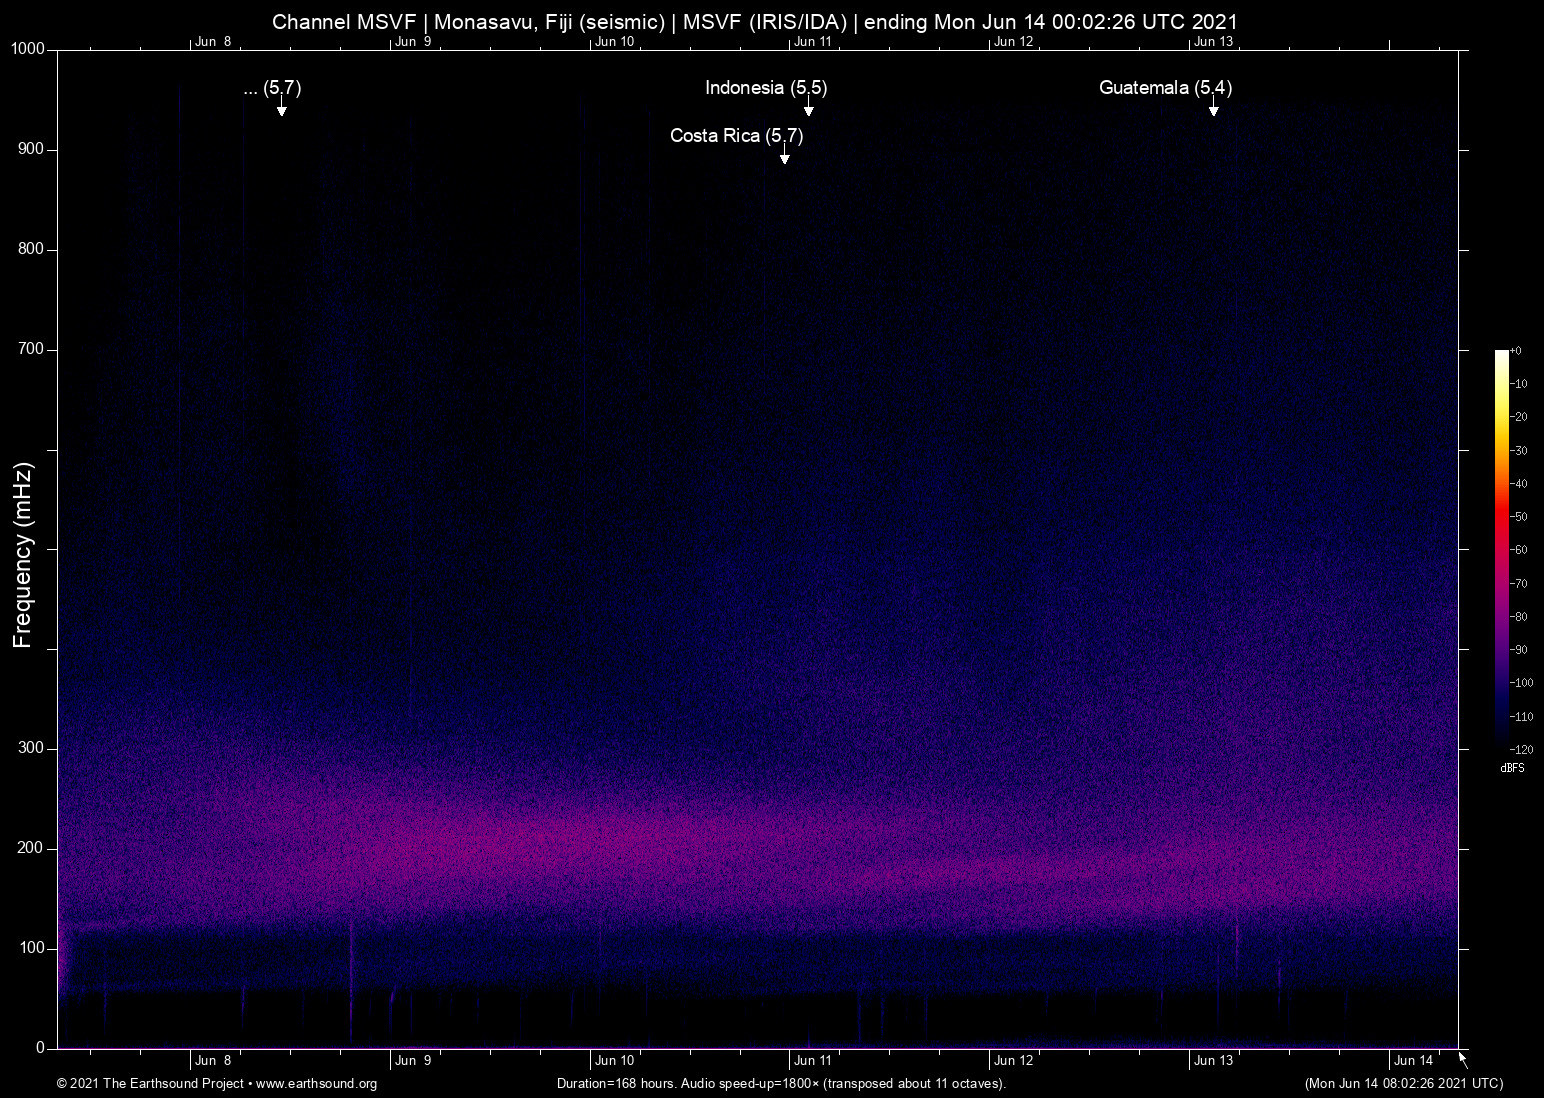This screenshot has width=1544, height=1098.
Task: Click the '-120' value on the color scale
Action: (1522, 750)
